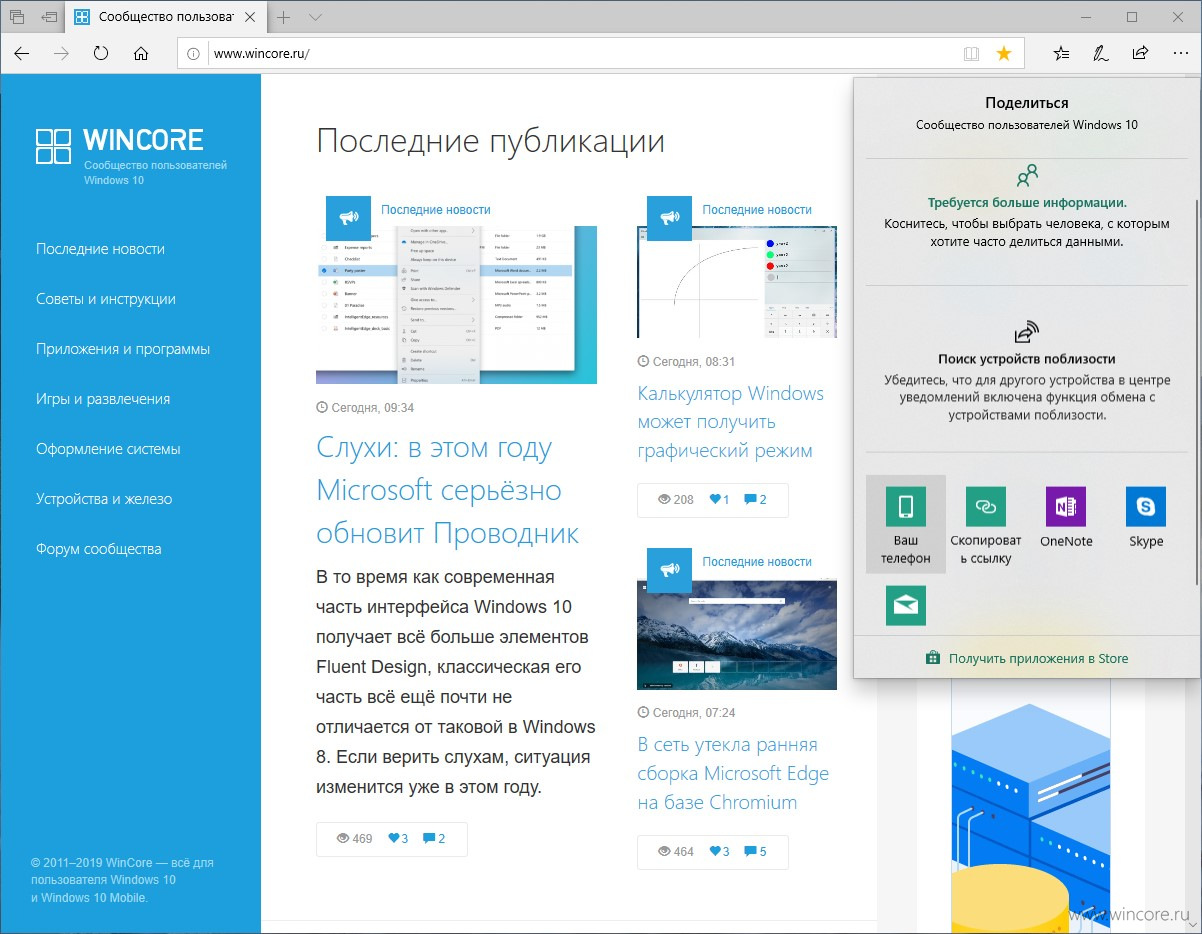Click the site information icon
1202x934 pixels.
tap(194, 54)
